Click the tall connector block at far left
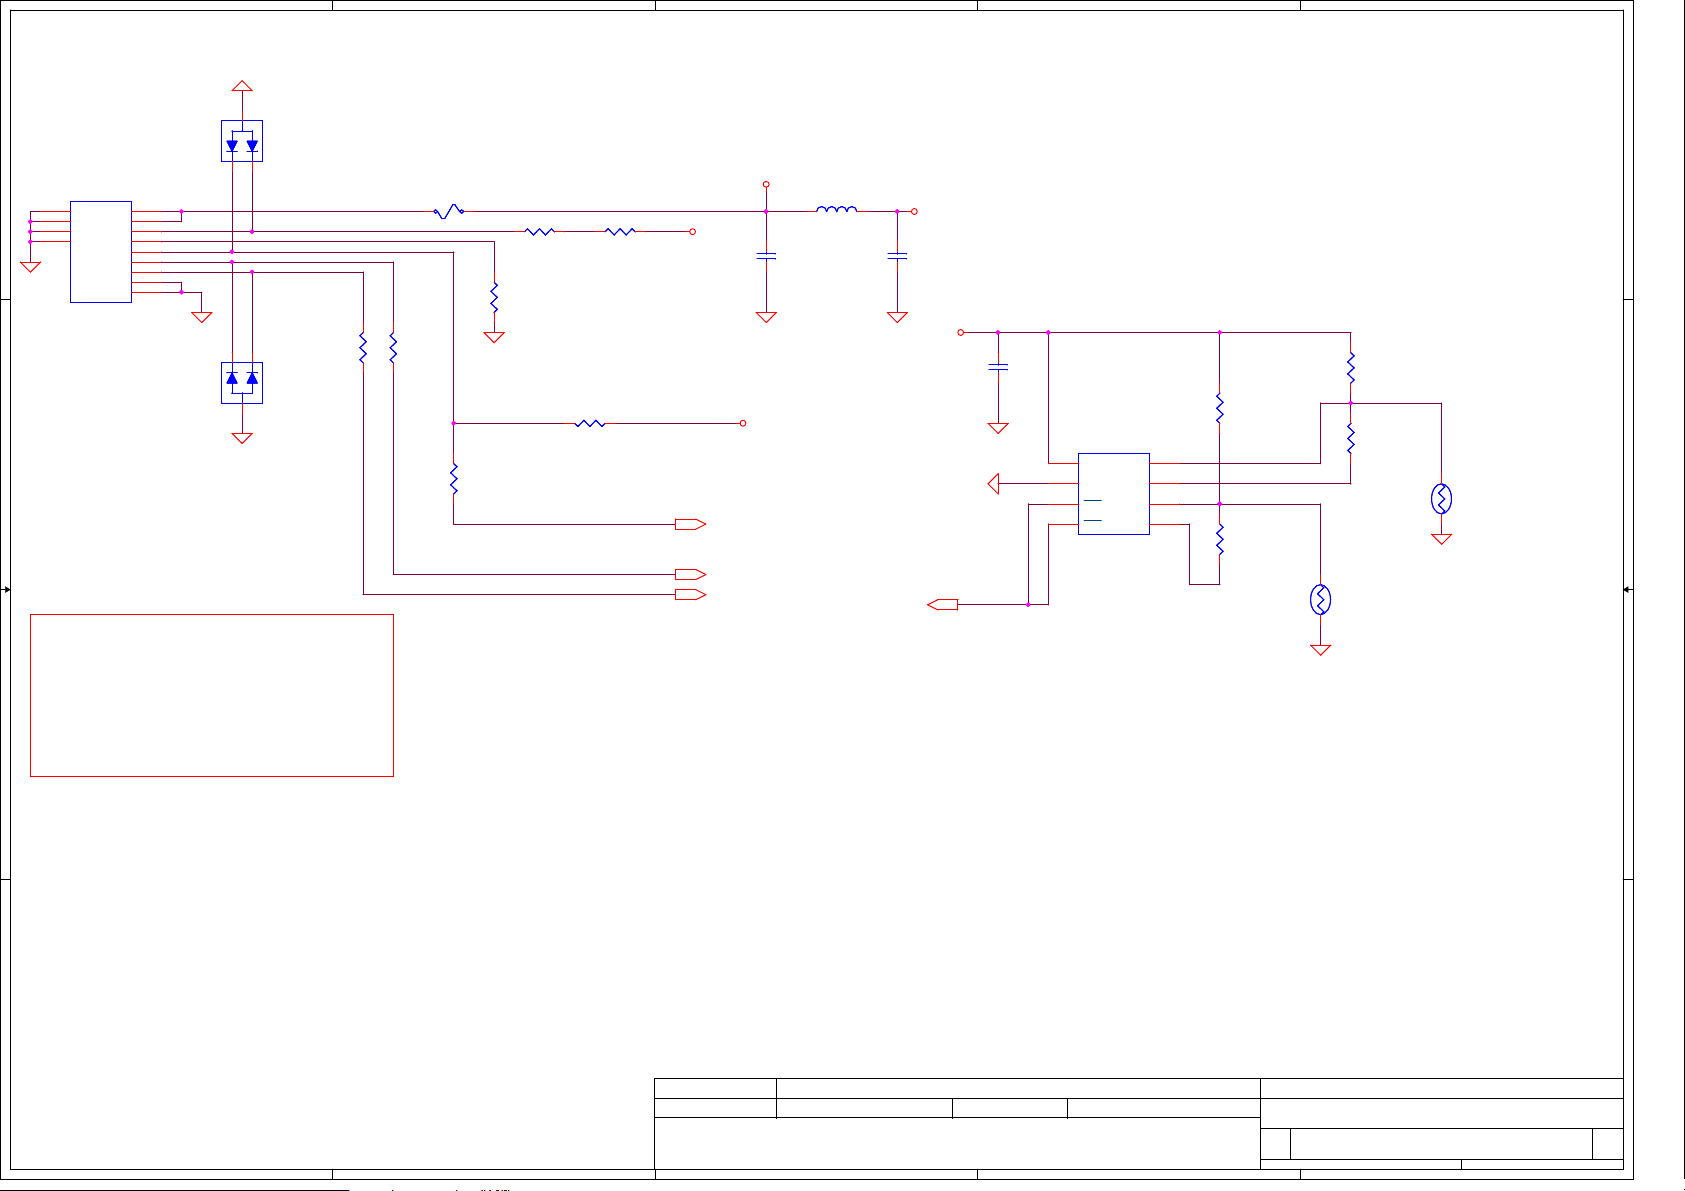 coord(101,252)
